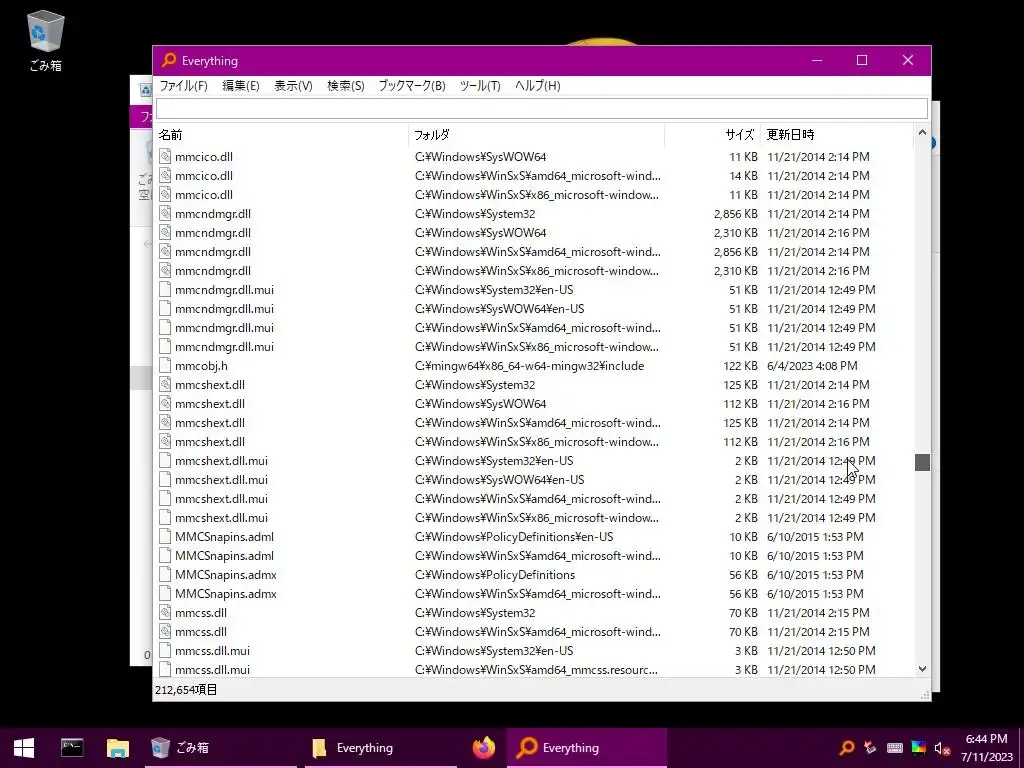Click icon of MMCSnapins.admx in PolicyDefinitions row
The width and height of the screenshot is (1024, 768).
[165, 575]
